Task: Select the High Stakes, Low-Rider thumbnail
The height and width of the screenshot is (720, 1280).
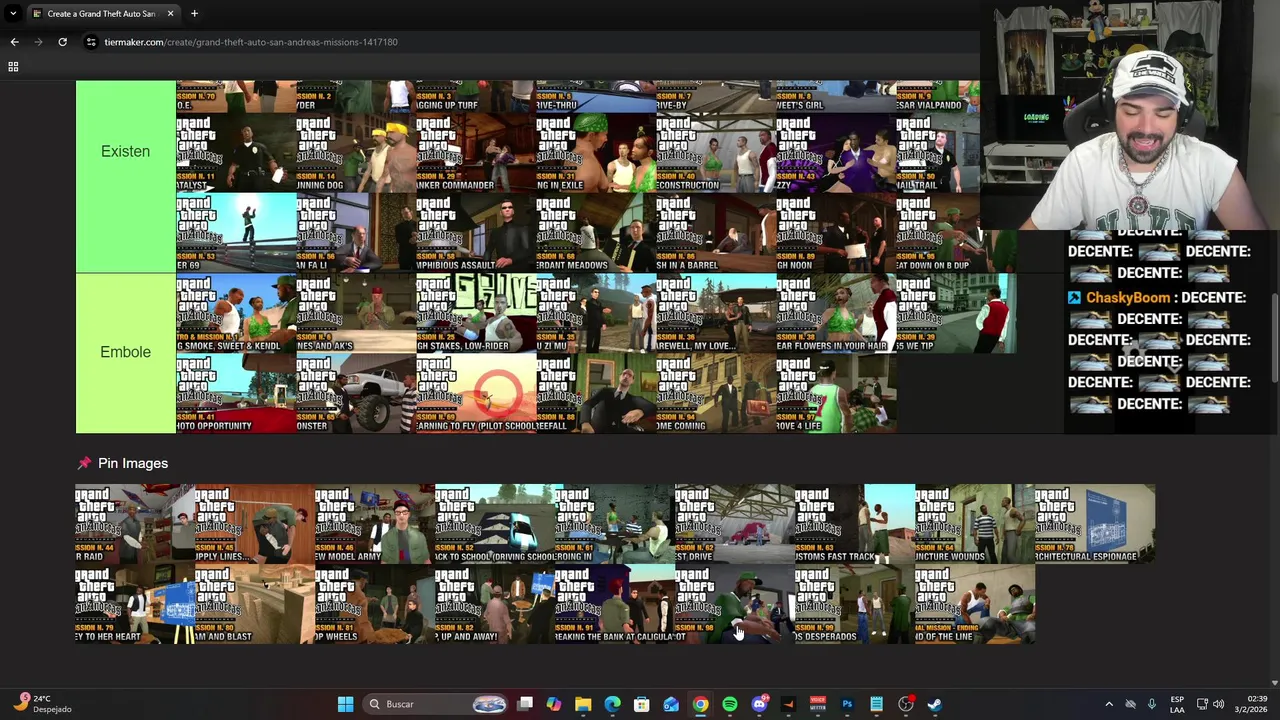Action: pos(475,313)
